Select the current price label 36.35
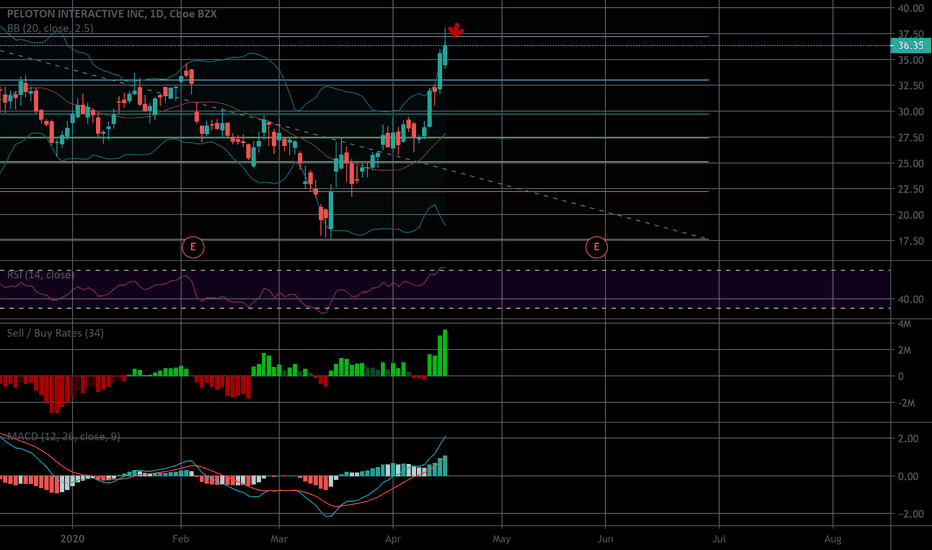The width and height of the screenshot is (932, 550). coord(910,45)
